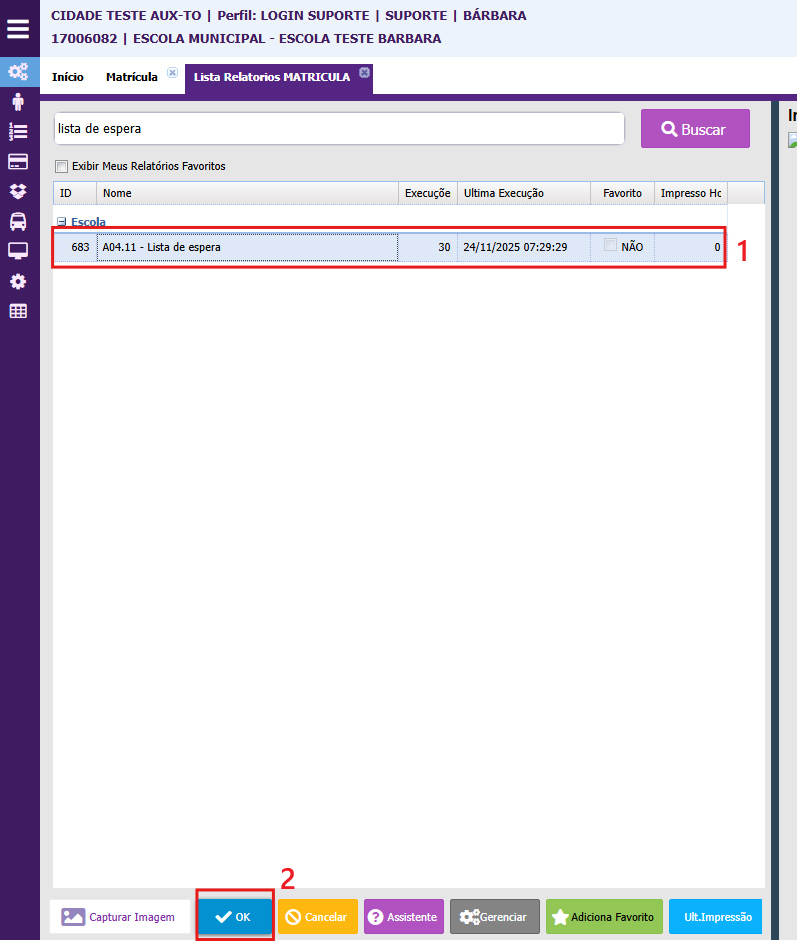Screen dimensions: 797x942
Task: Open the person sidebar icon
Action: tap(18, 101)
